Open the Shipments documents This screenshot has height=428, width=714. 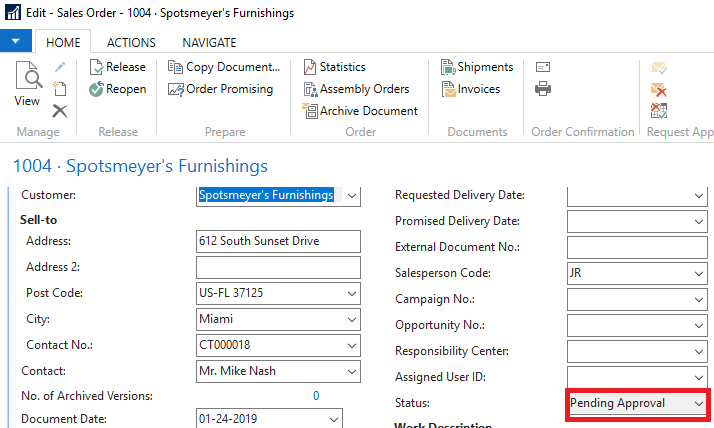click(477, 67)
